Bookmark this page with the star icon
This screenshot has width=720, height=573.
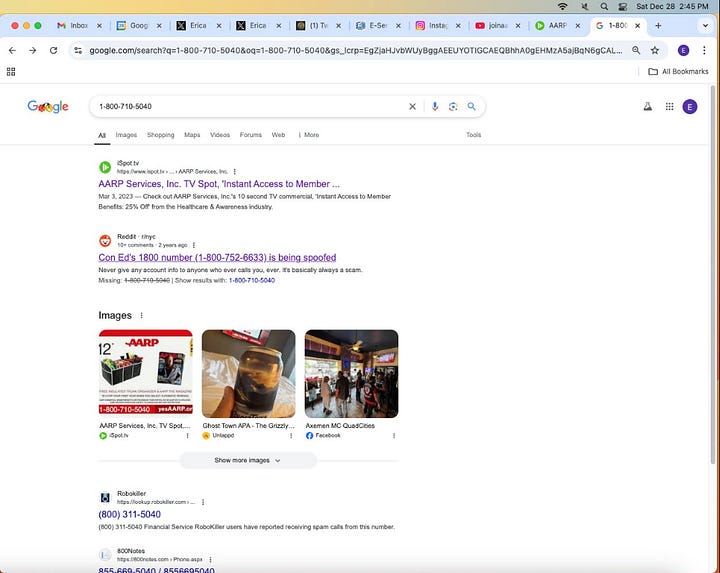(x=655, y=51)
